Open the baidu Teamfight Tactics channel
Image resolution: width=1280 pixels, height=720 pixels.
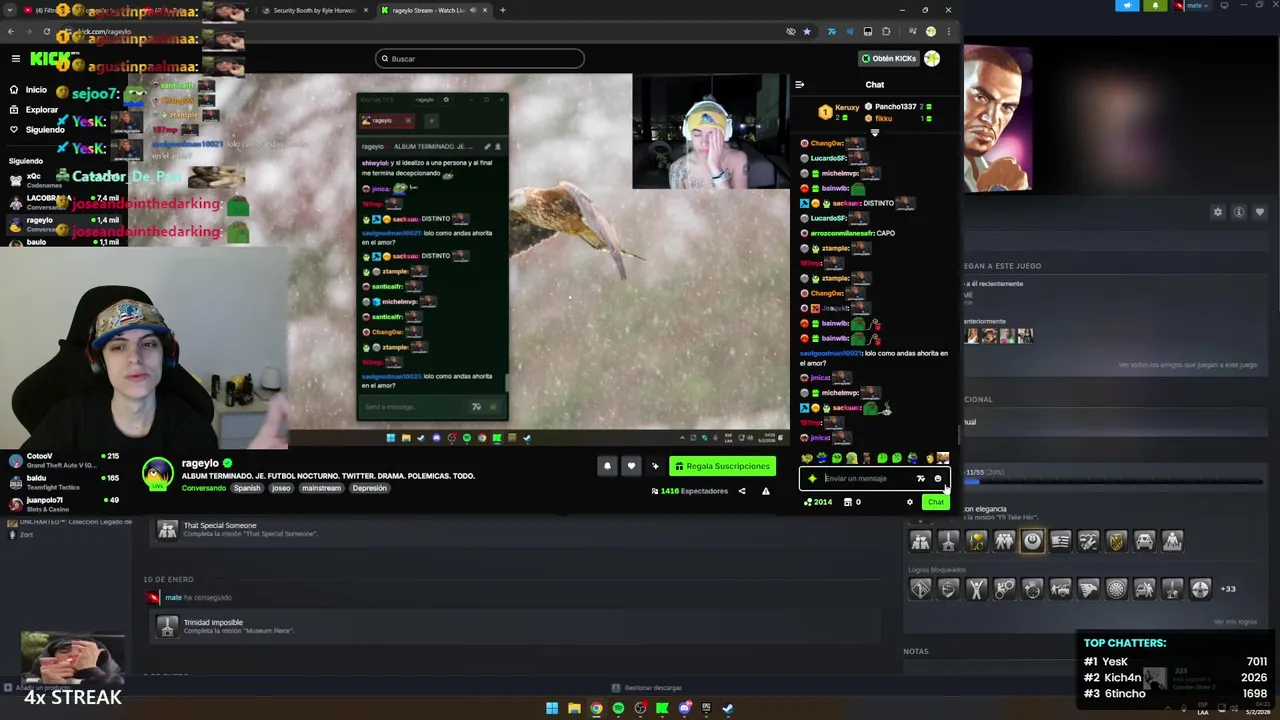[x=62, y=482]
